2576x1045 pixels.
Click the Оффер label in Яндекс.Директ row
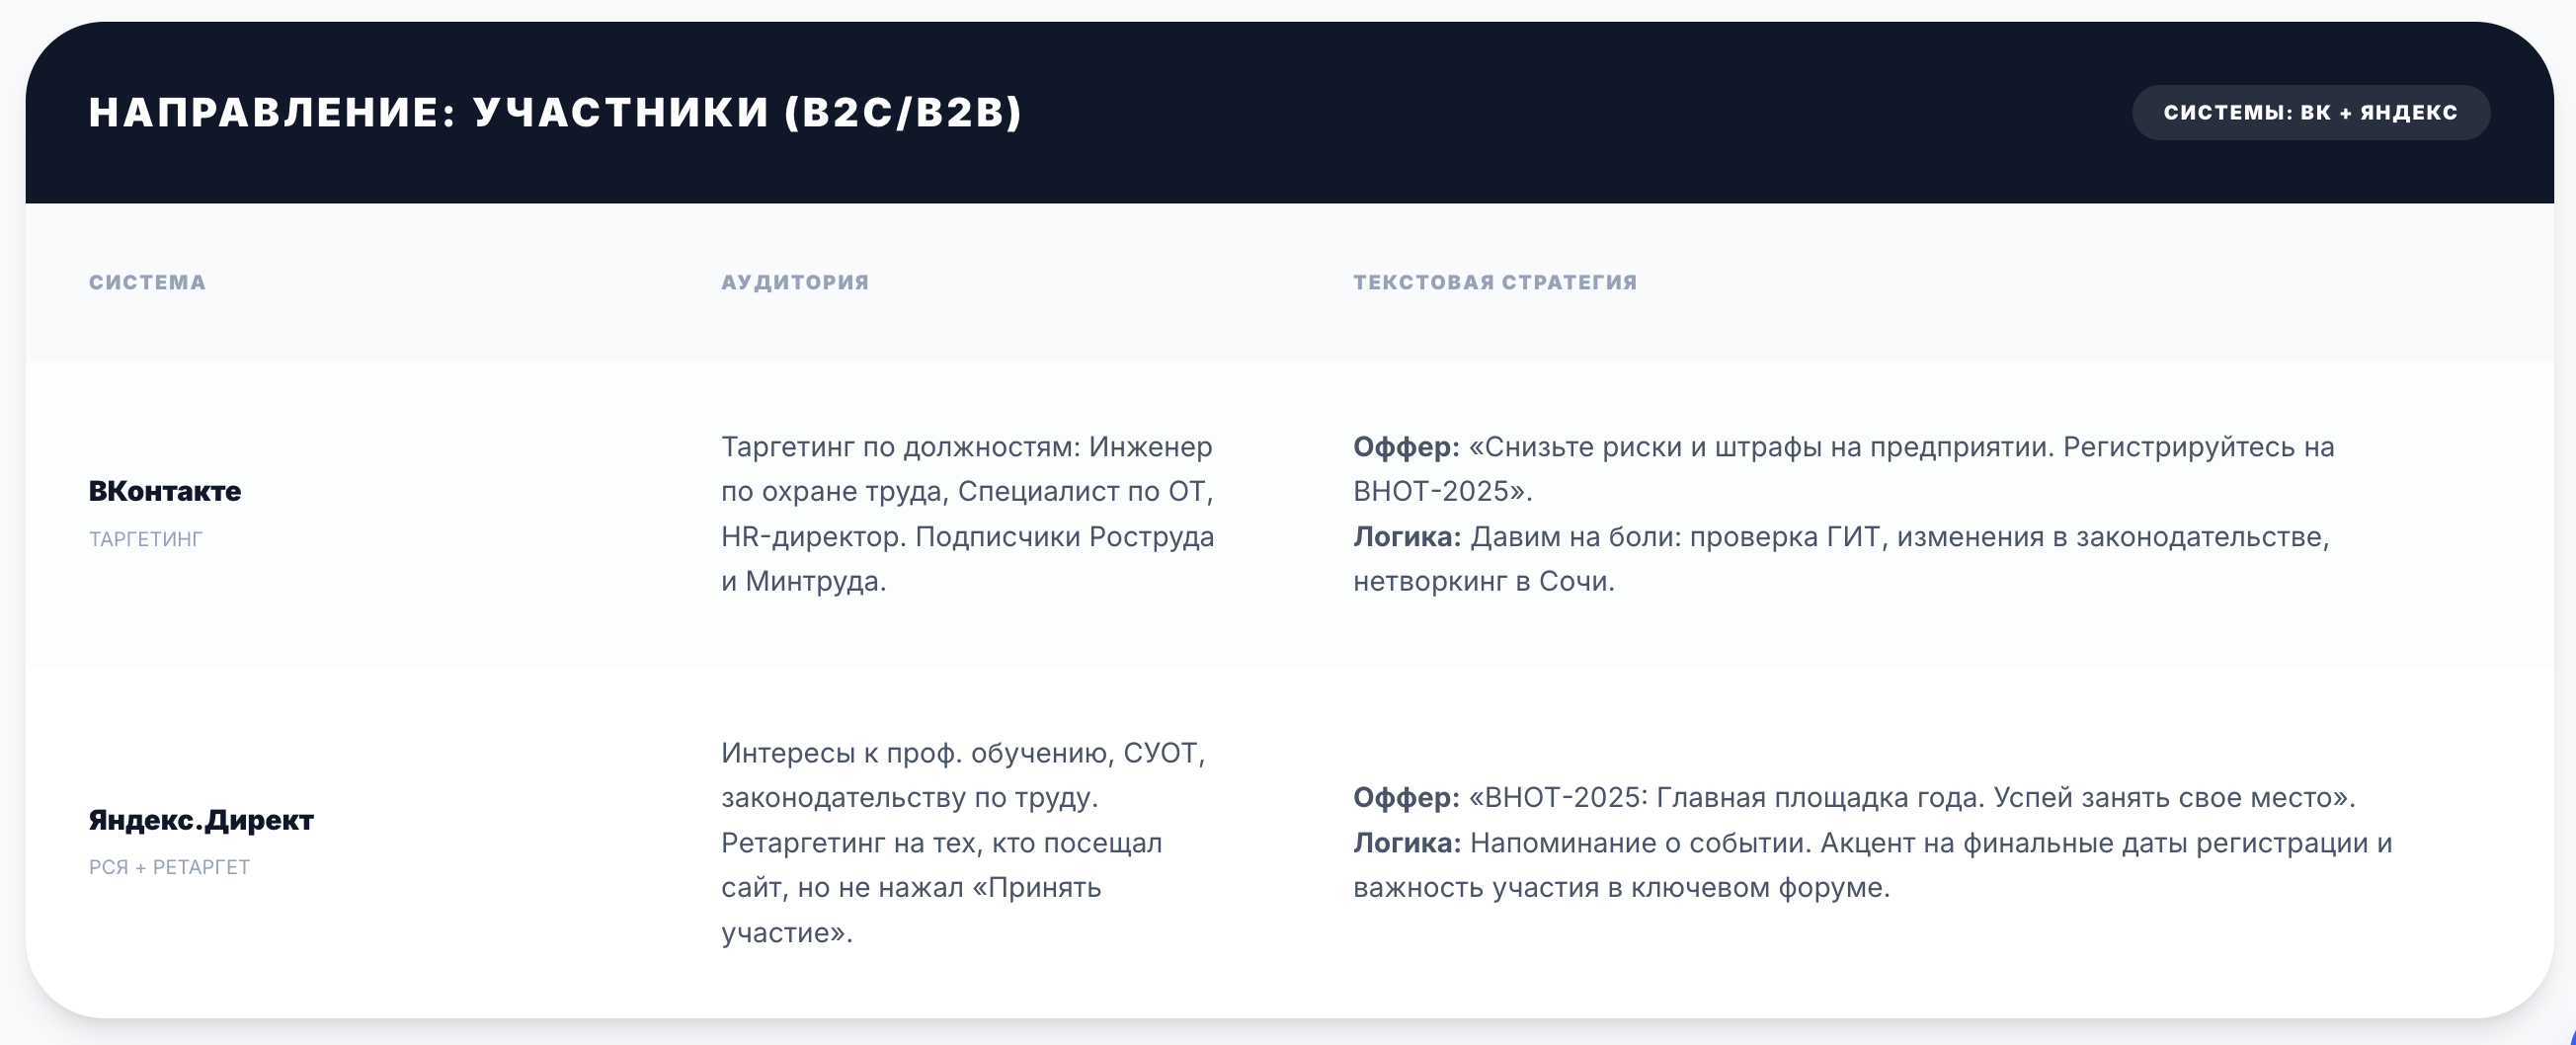[x=1406, y=798]
